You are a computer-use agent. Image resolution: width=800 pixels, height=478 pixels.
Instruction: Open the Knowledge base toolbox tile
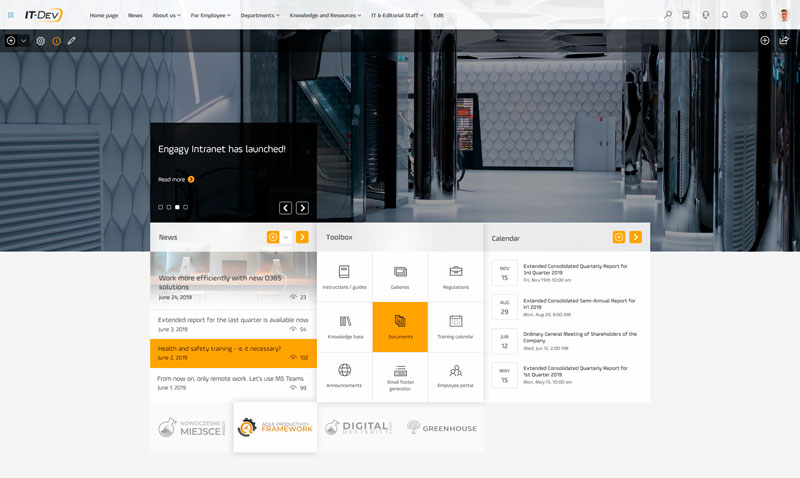[345, 326]
